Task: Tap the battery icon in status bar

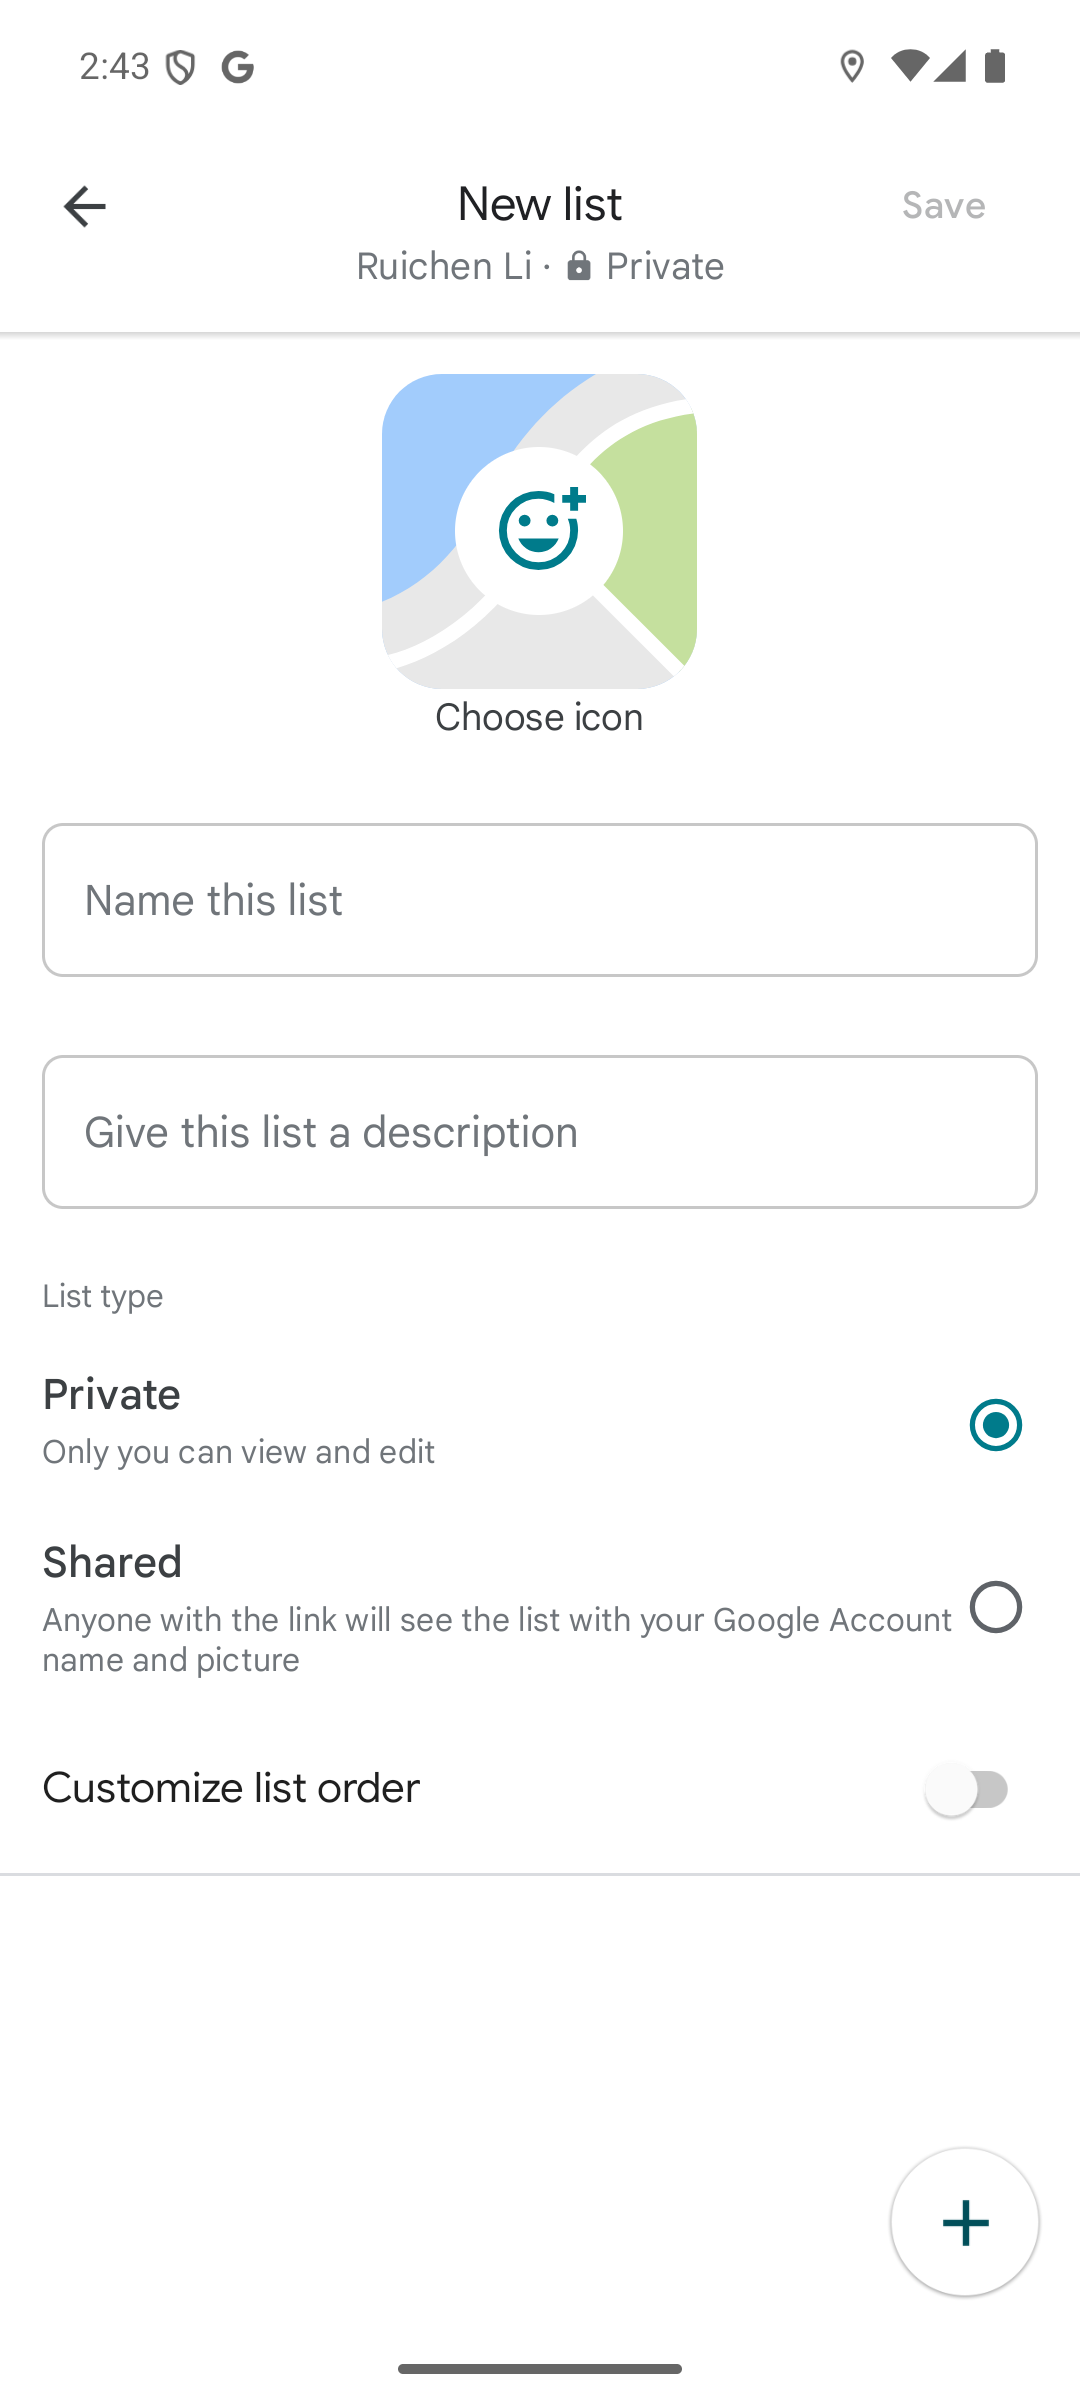Action: coord(995,67)
